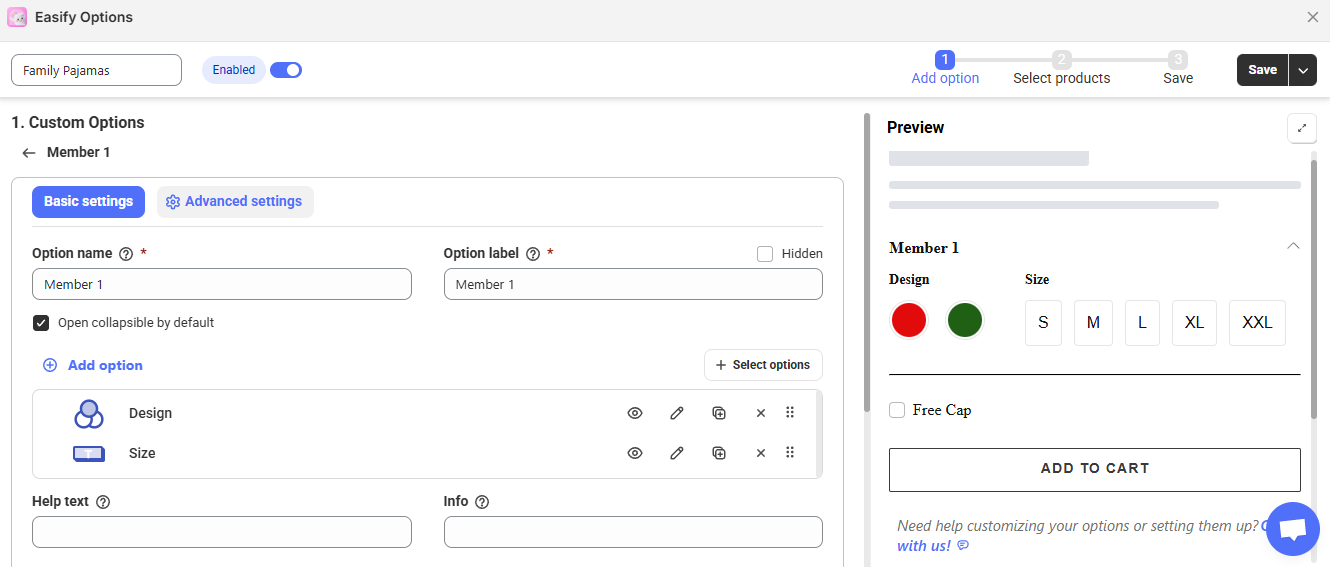Click the back arrow beside Member 1
Image resolution: width=1330 pixels, height=567 pixels.
click(x=29, y=153)
